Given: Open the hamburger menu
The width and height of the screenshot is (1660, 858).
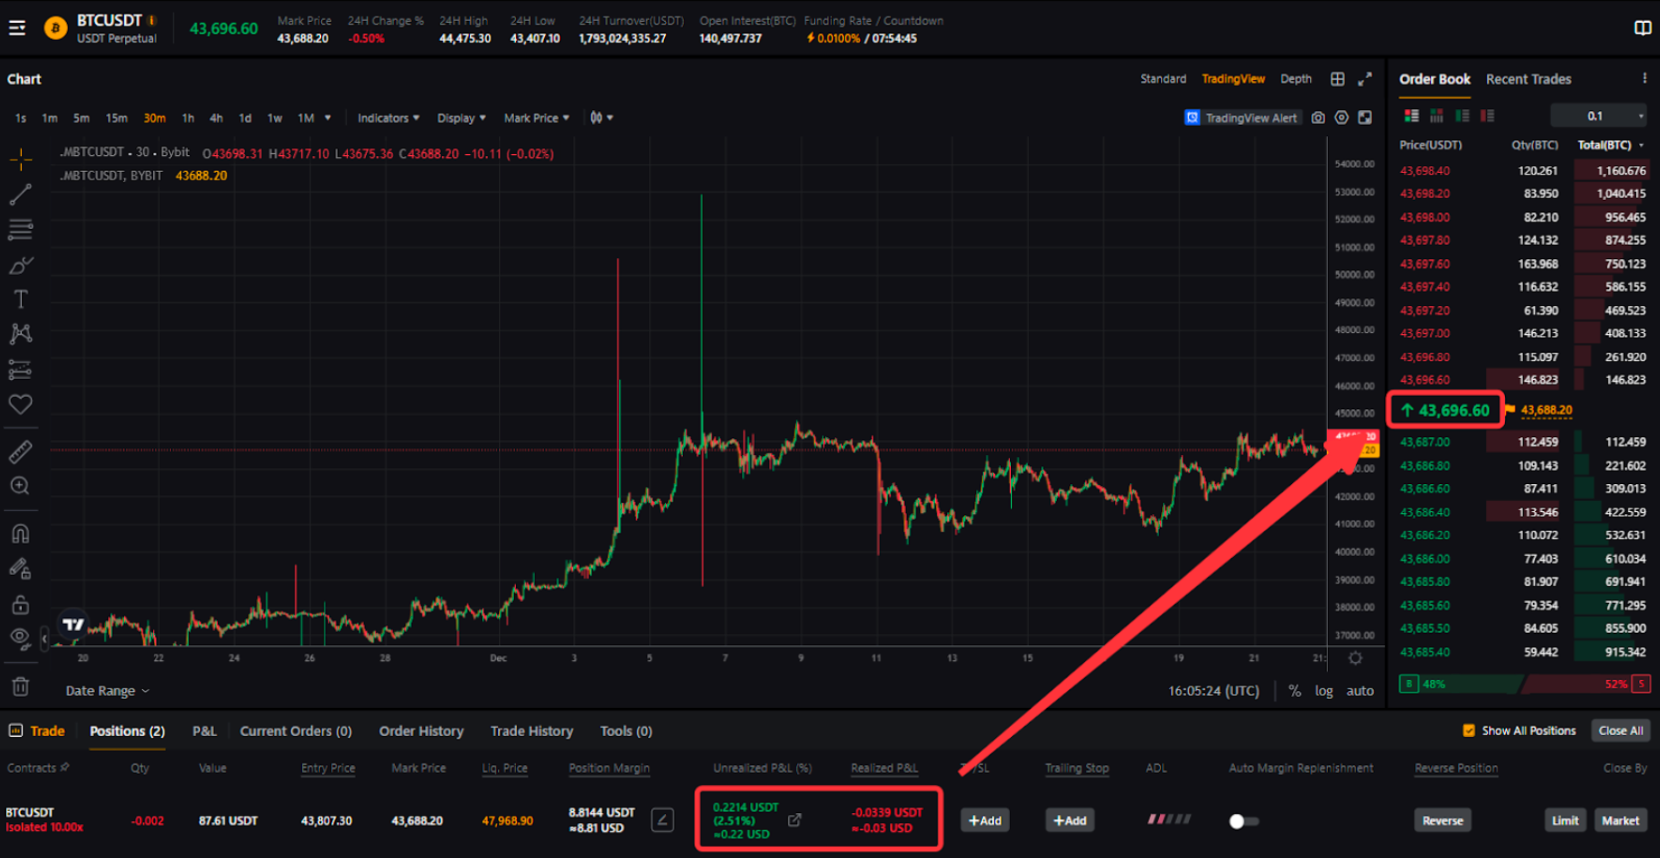Looking at the screenshot, I should point(17,28).
